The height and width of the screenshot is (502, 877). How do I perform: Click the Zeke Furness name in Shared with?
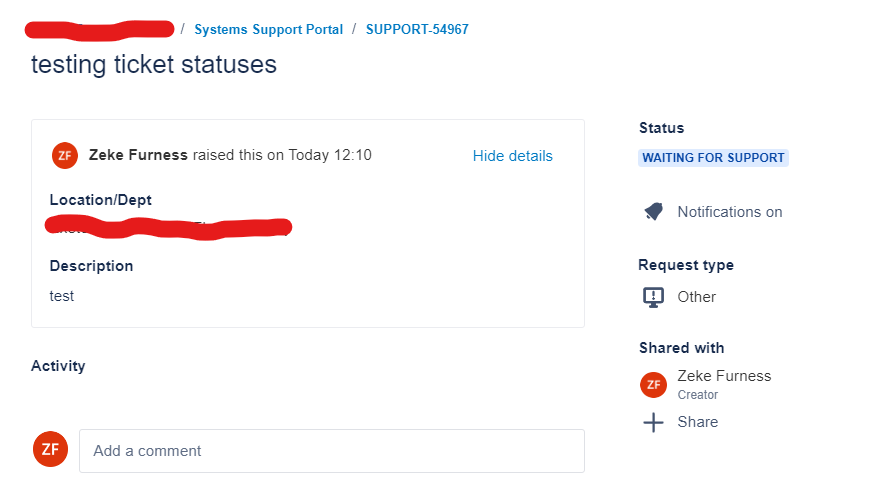[x=724, y=376]
